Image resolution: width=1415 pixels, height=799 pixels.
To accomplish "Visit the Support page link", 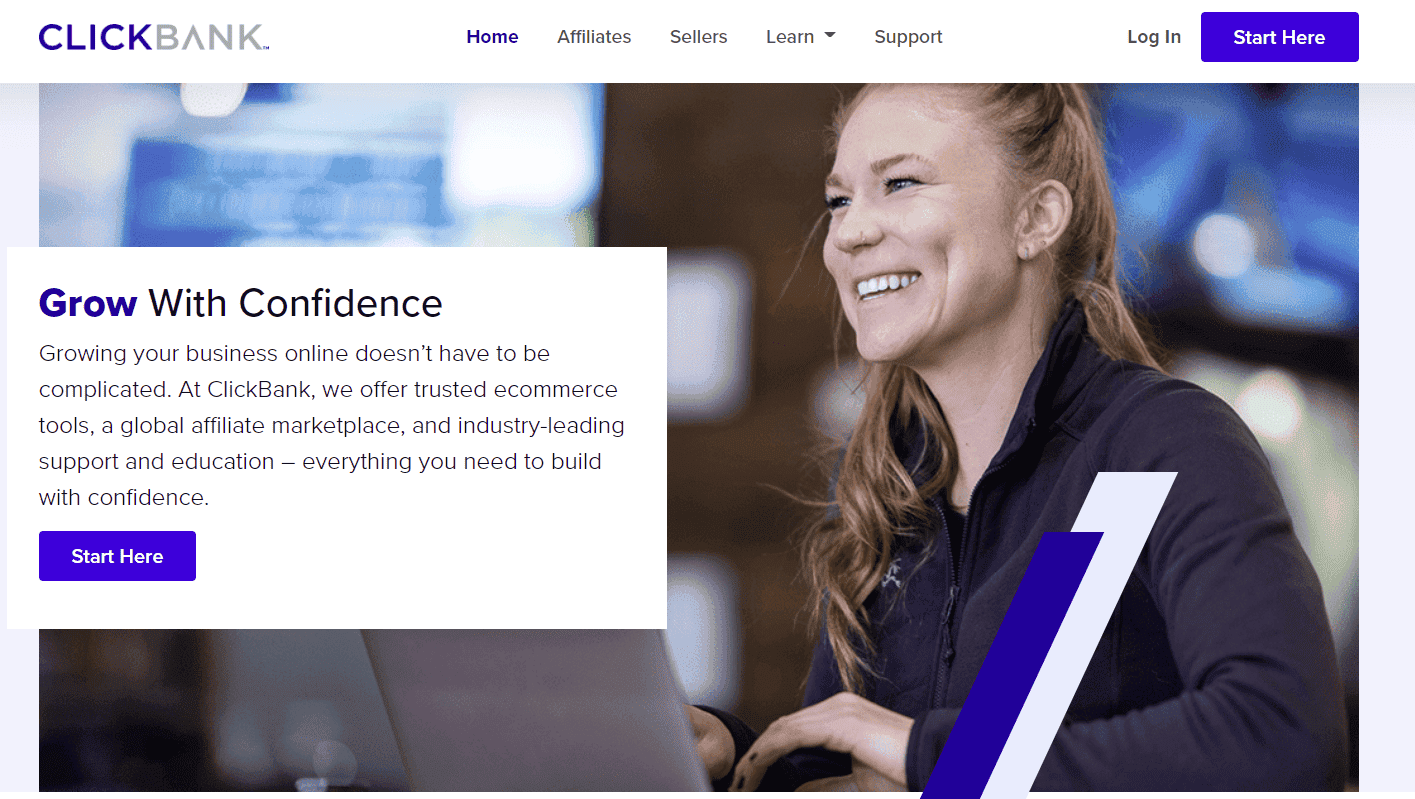I will 908,37.
